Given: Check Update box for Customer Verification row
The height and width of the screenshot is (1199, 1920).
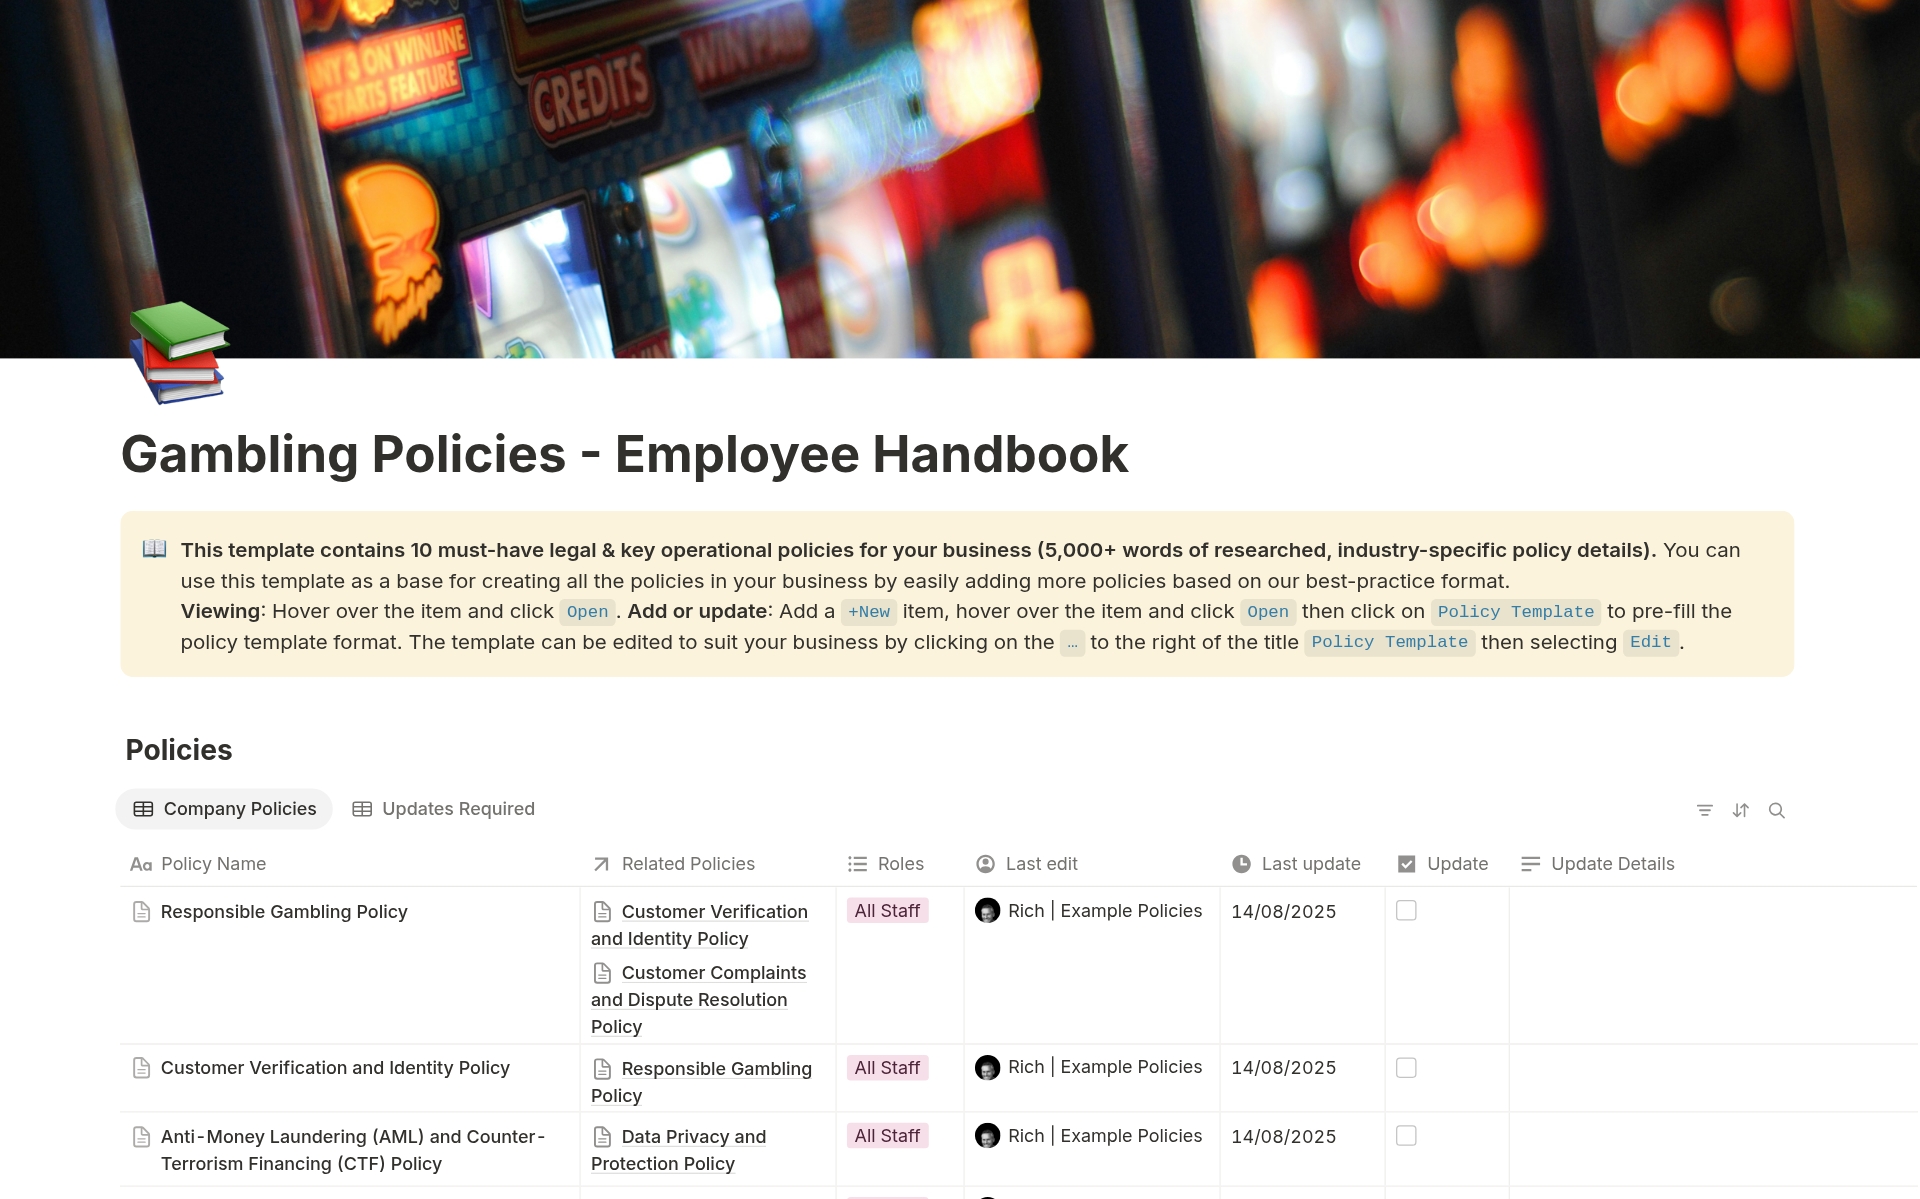Looking at the screenshot, I should coord(1406,1068).
